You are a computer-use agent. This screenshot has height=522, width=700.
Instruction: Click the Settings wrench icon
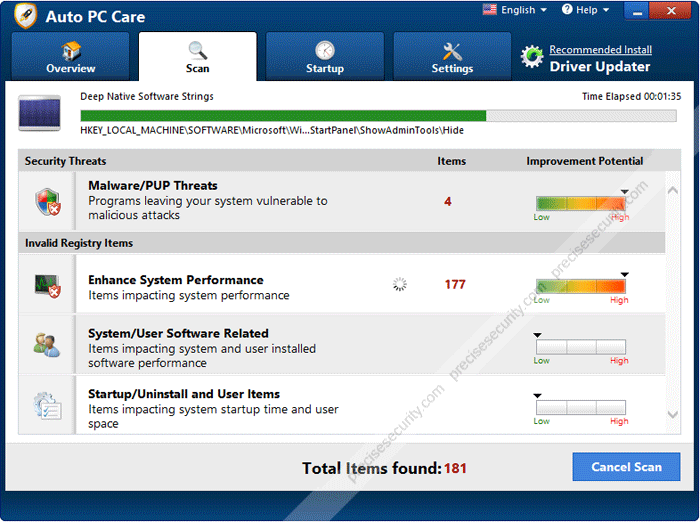[452, 51]
